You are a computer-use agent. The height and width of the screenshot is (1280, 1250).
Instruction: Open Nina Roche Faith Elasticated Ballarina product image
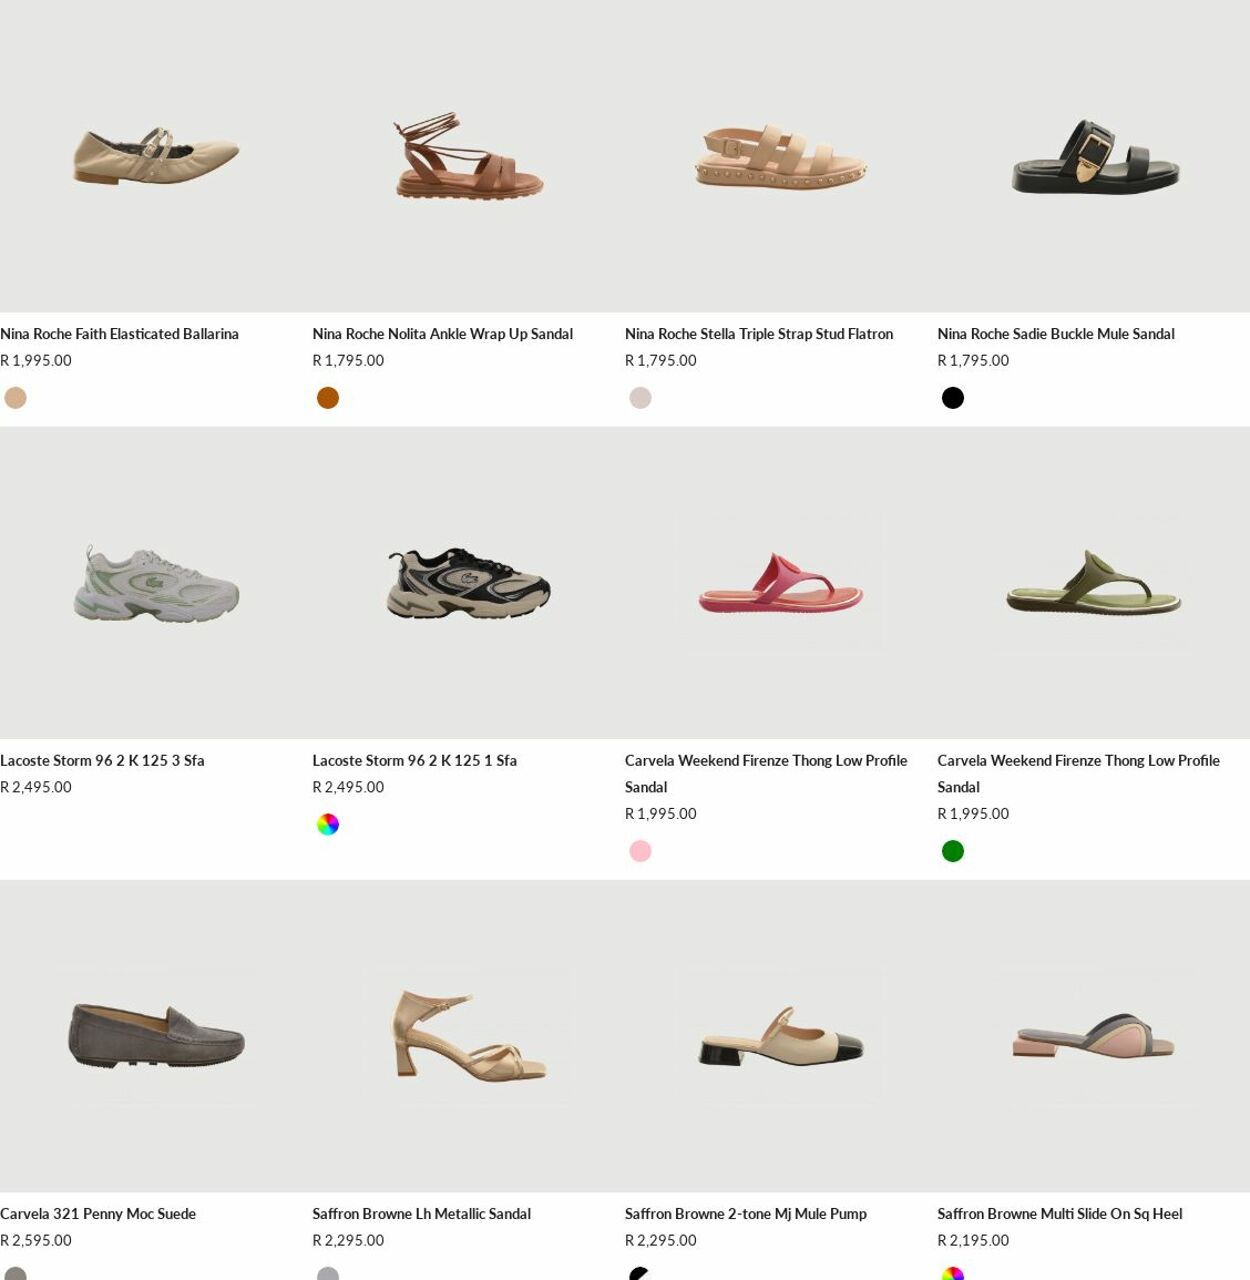(156, 156)
